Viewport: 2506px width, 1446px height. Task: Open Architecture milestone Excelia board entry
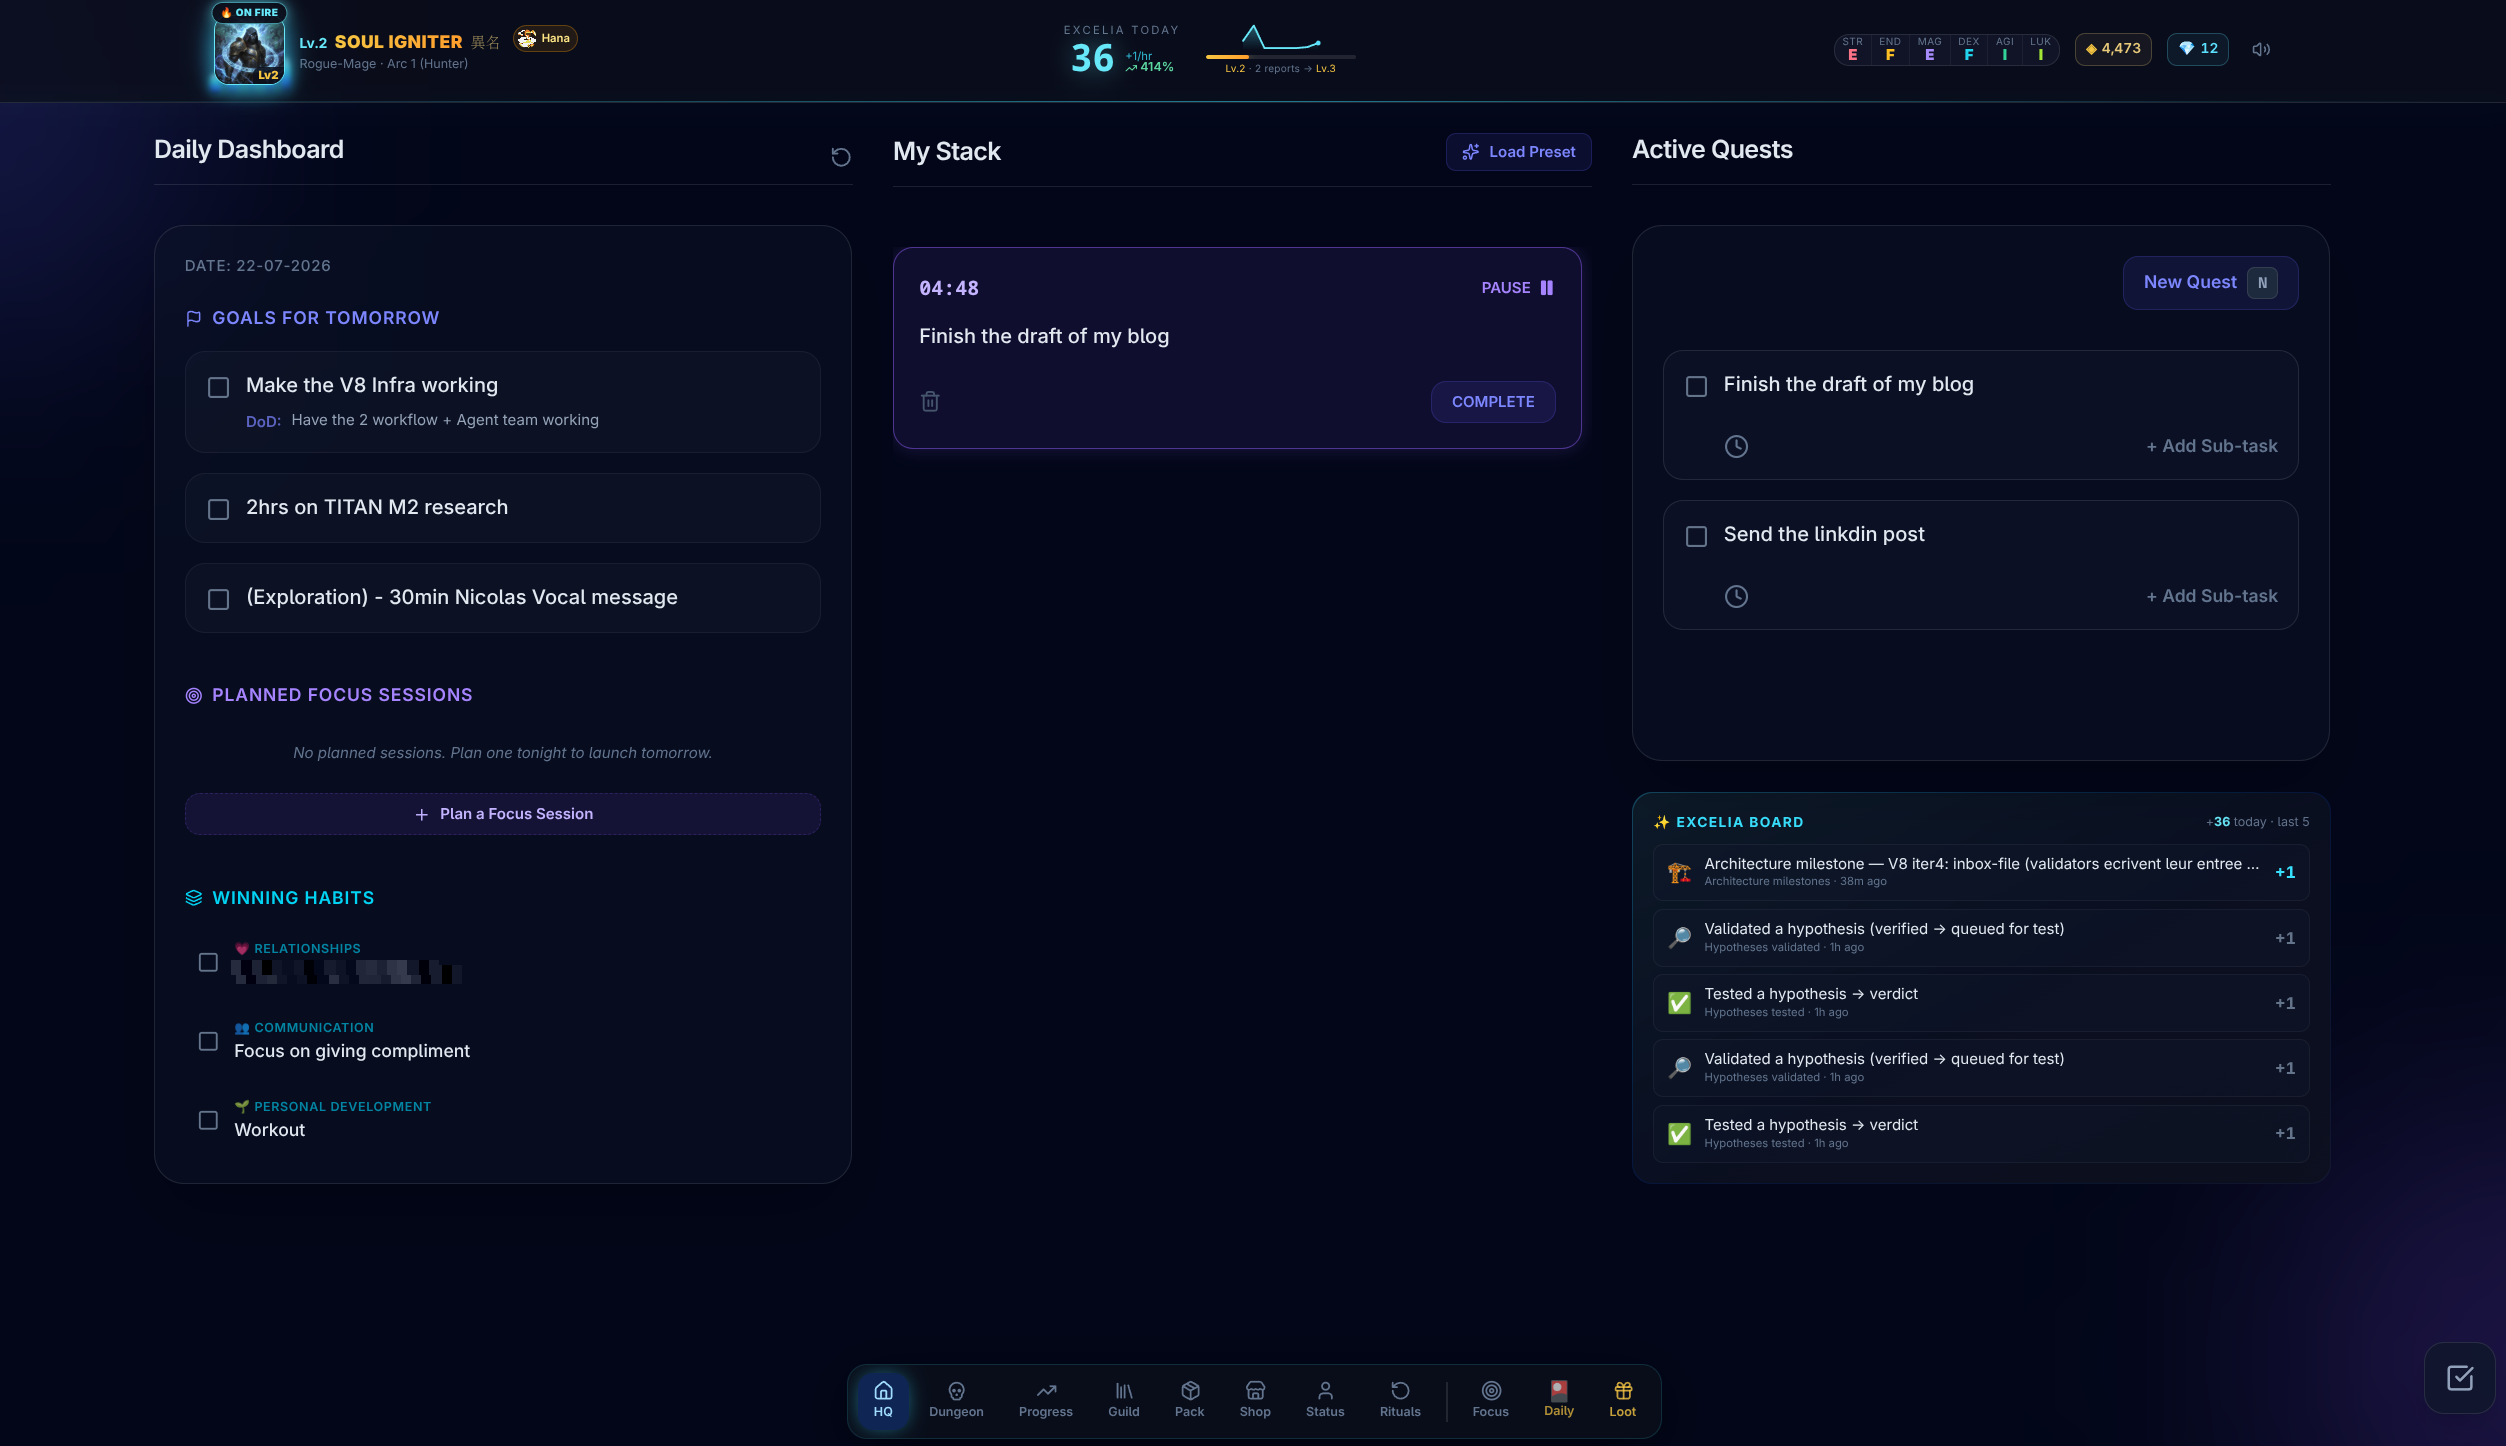click(x=1980, y=872)
